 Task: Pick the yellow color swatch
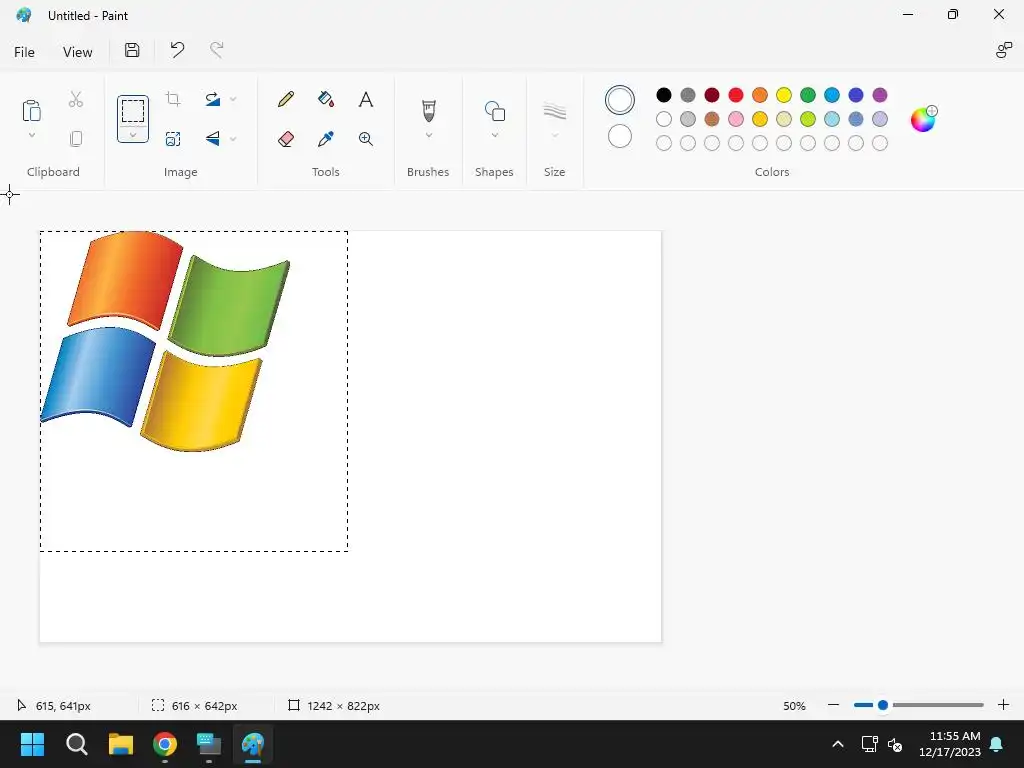(x=784, y=95)
